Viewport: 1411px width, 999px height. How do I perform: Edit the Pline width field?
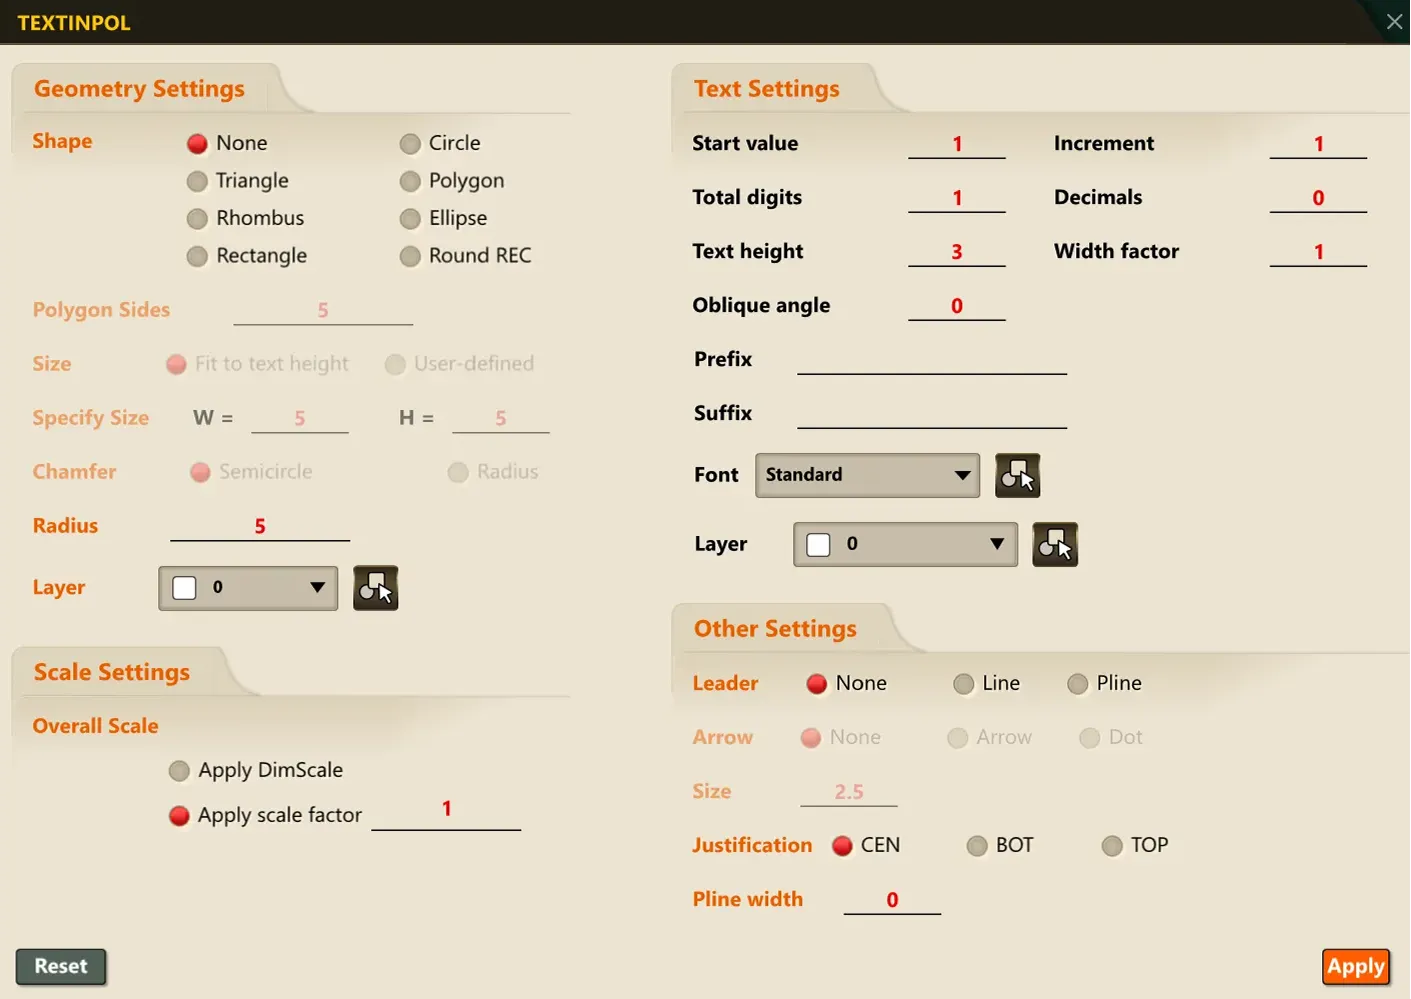[892, 901]
